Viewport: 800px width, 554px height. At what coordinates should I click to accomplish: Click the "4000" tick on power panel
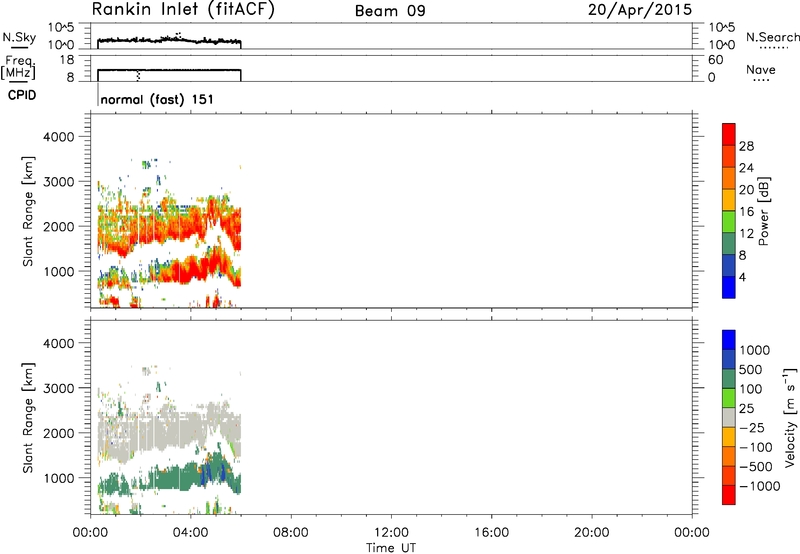(x=58, y=137)
